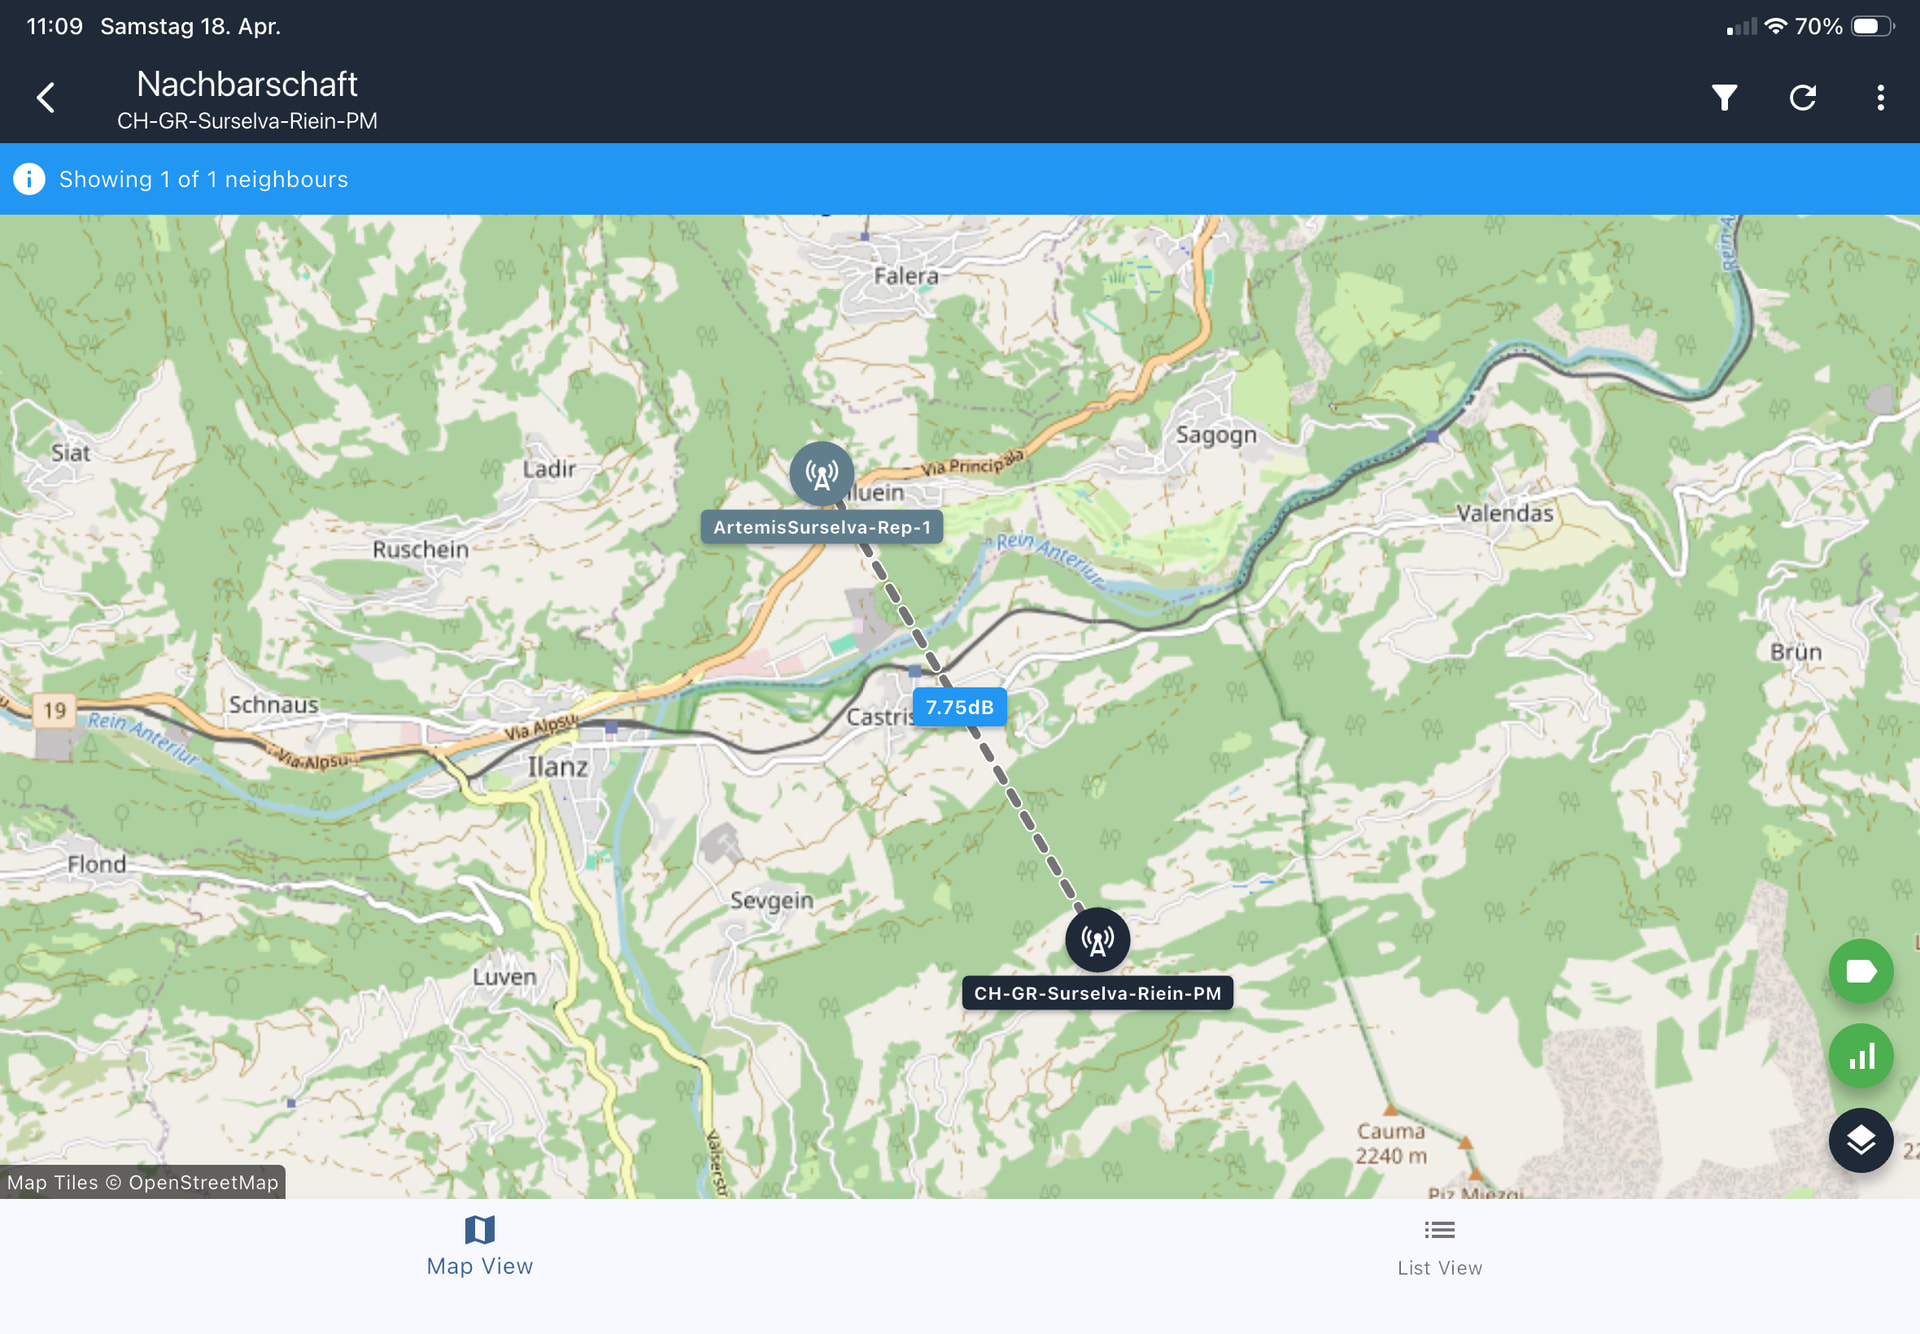Switch to Map View tab
The image size is (1920, 1334).
coord(480,1246)
